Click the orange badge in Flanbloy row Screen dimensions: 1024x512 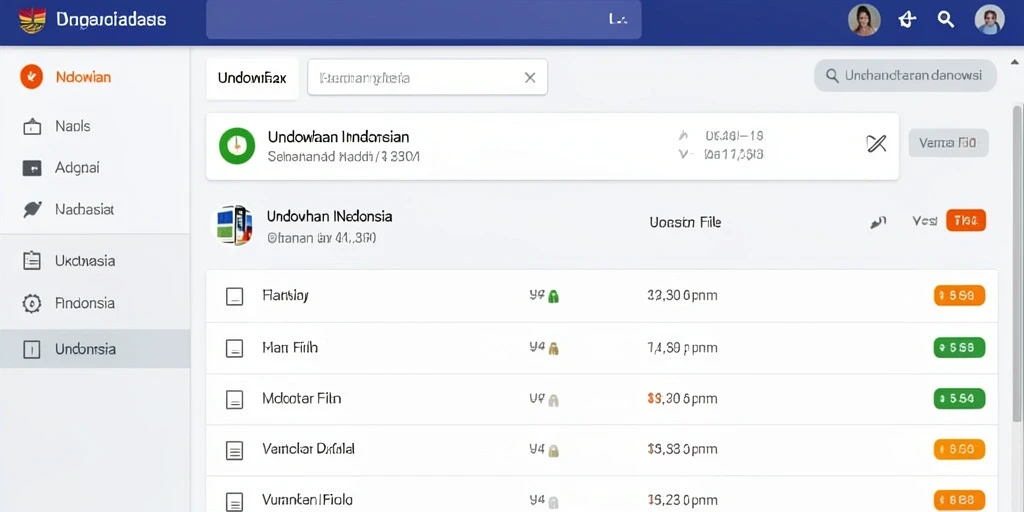[959, 296]
